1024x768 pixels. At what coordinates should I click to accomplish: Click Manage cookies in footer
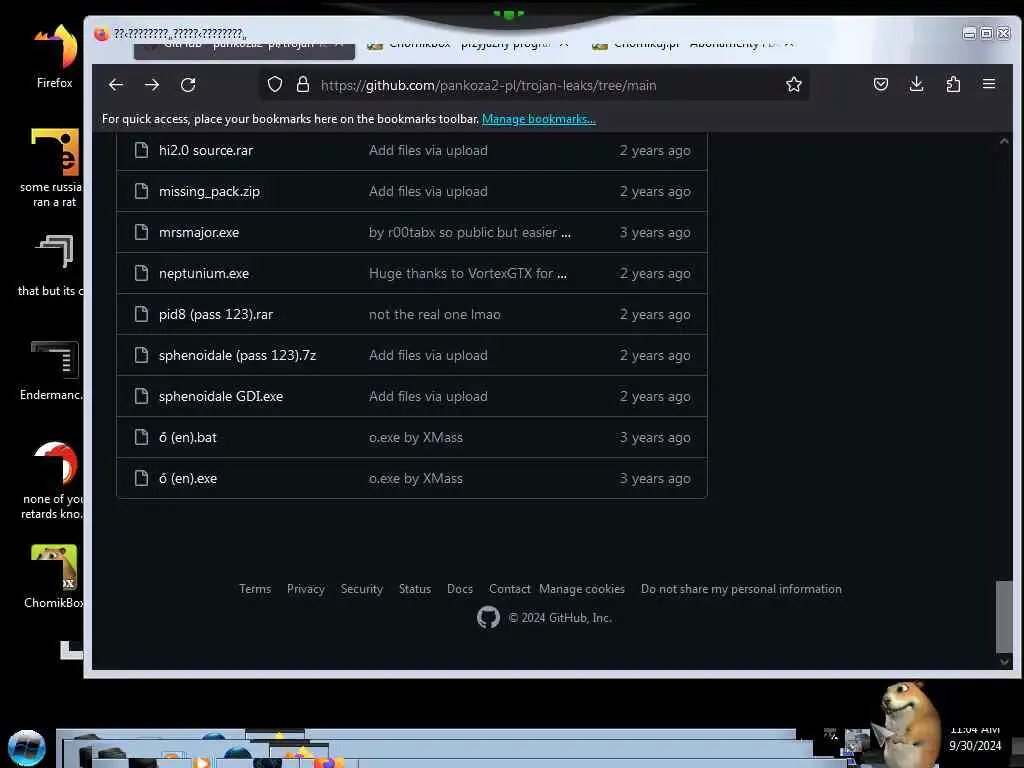point(582,589)
